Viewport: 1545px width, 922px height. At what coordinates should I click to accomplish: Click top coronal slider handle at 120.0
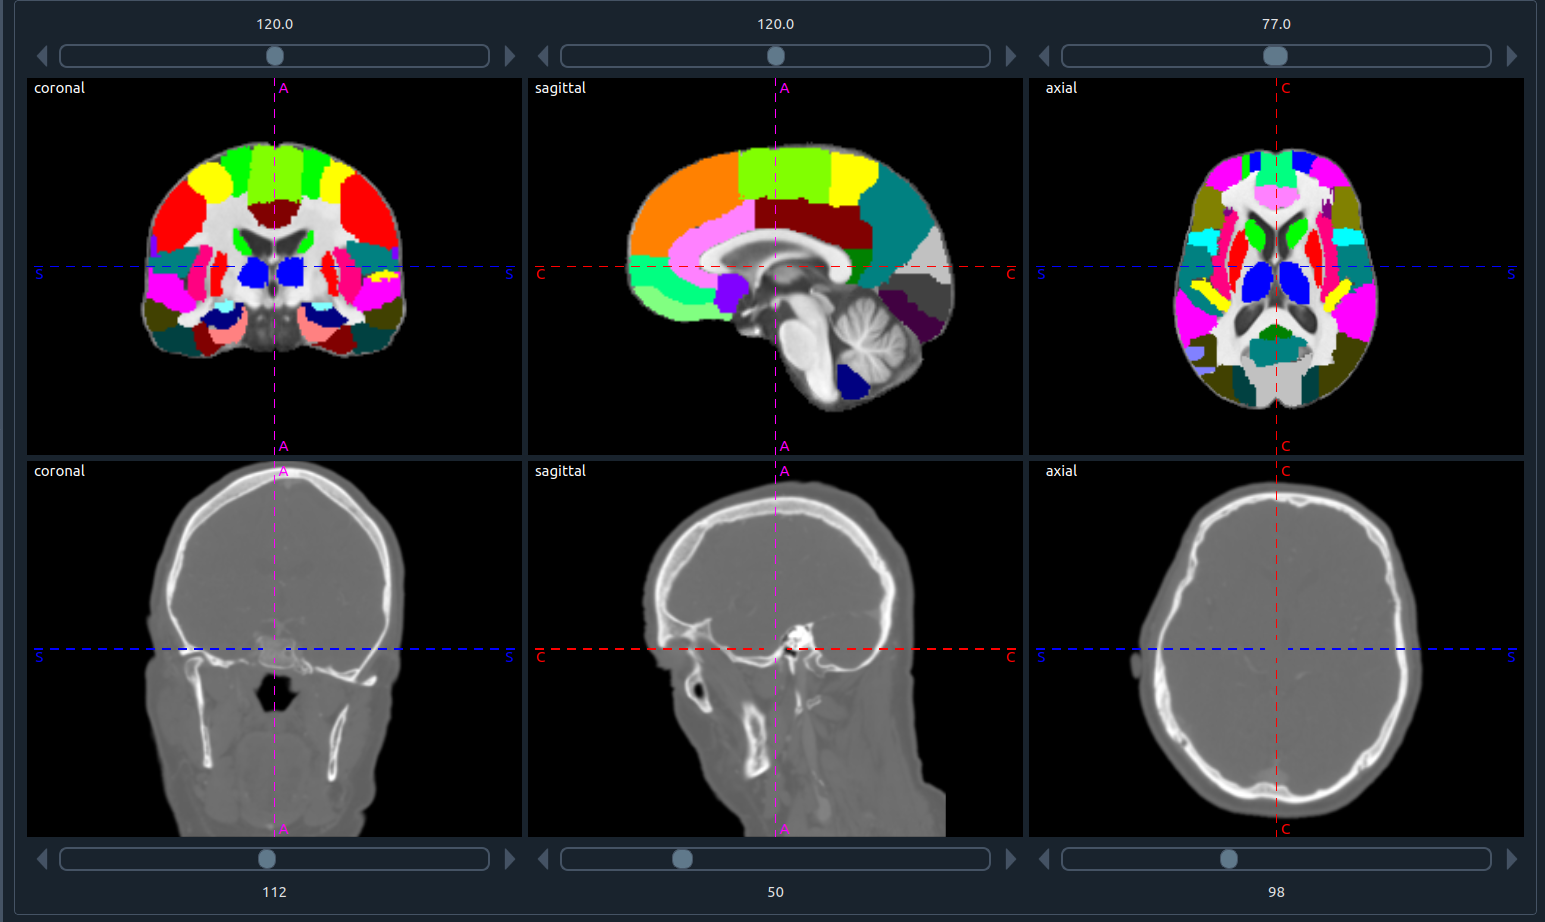pyautogui.click(x=275, y=56)
